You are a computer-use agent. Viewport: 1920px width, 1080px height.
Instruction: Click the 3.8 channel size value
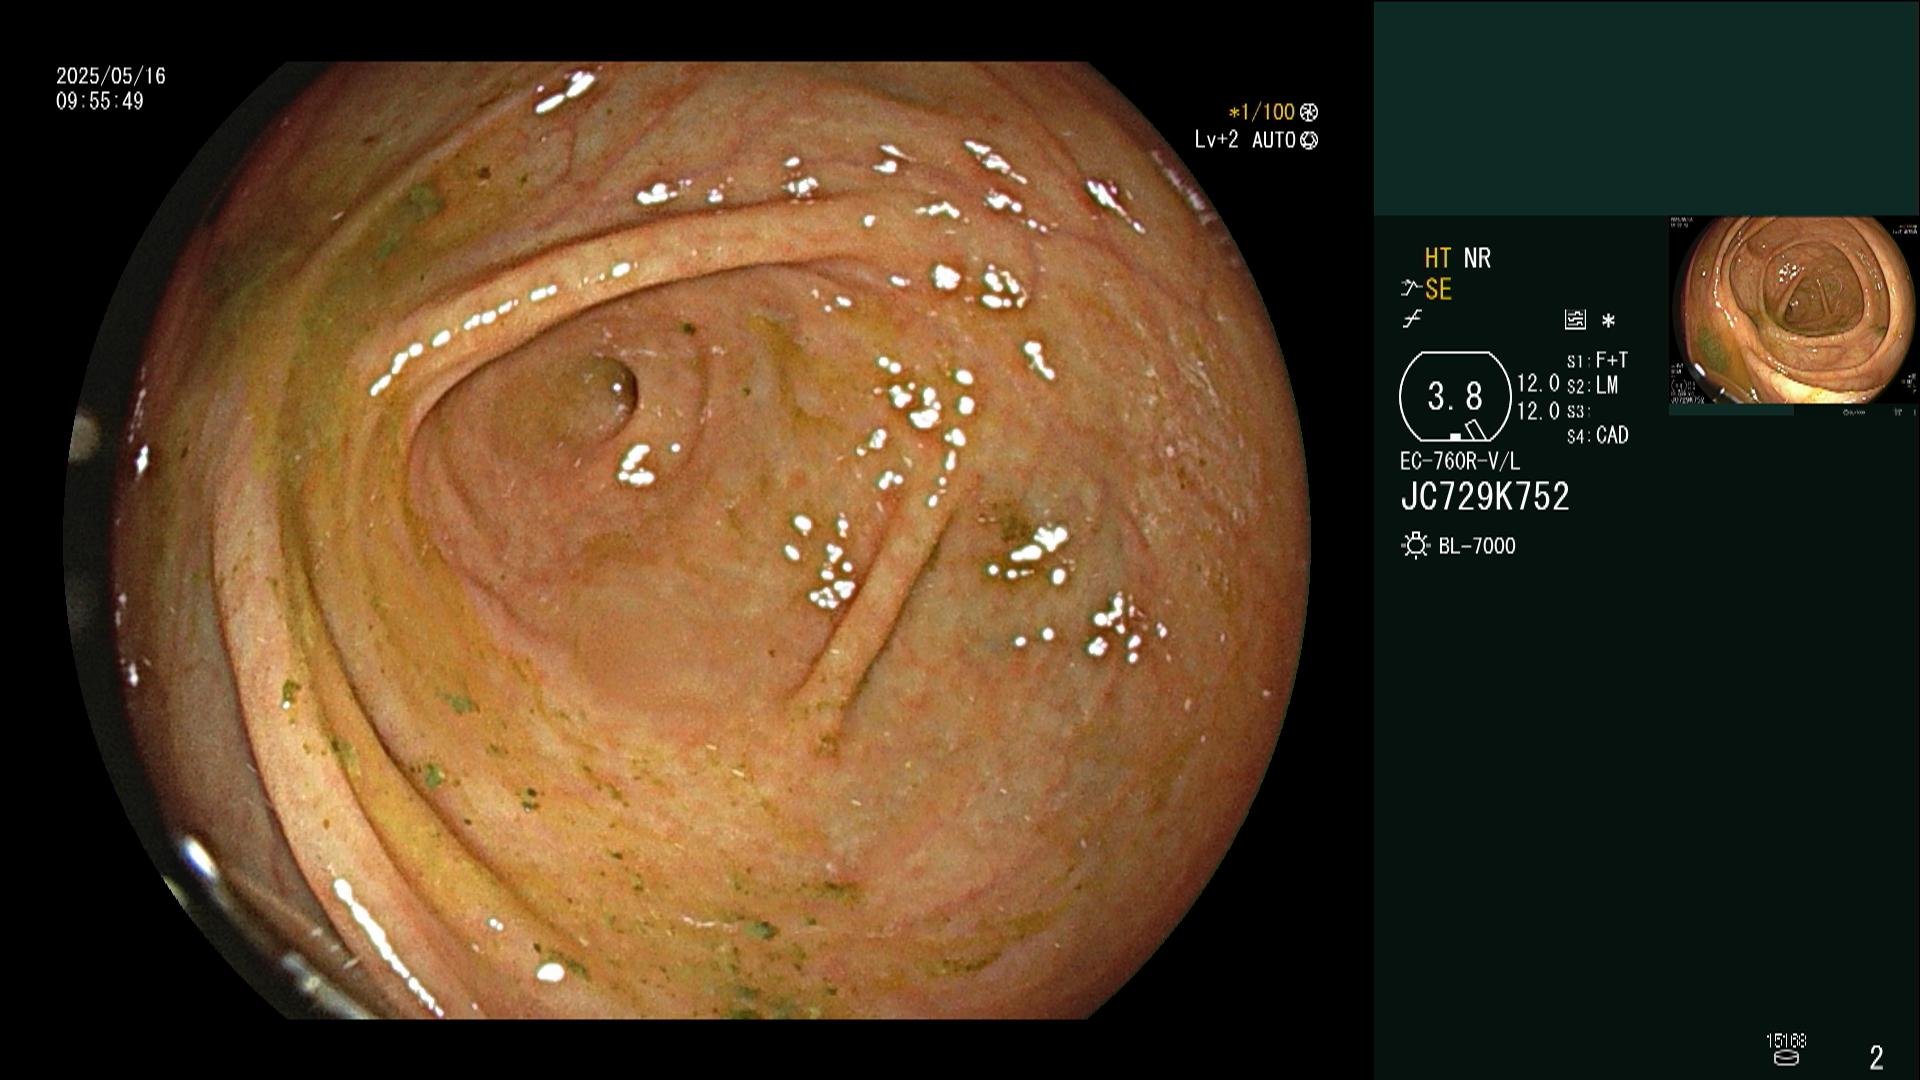coord(1455,397)
